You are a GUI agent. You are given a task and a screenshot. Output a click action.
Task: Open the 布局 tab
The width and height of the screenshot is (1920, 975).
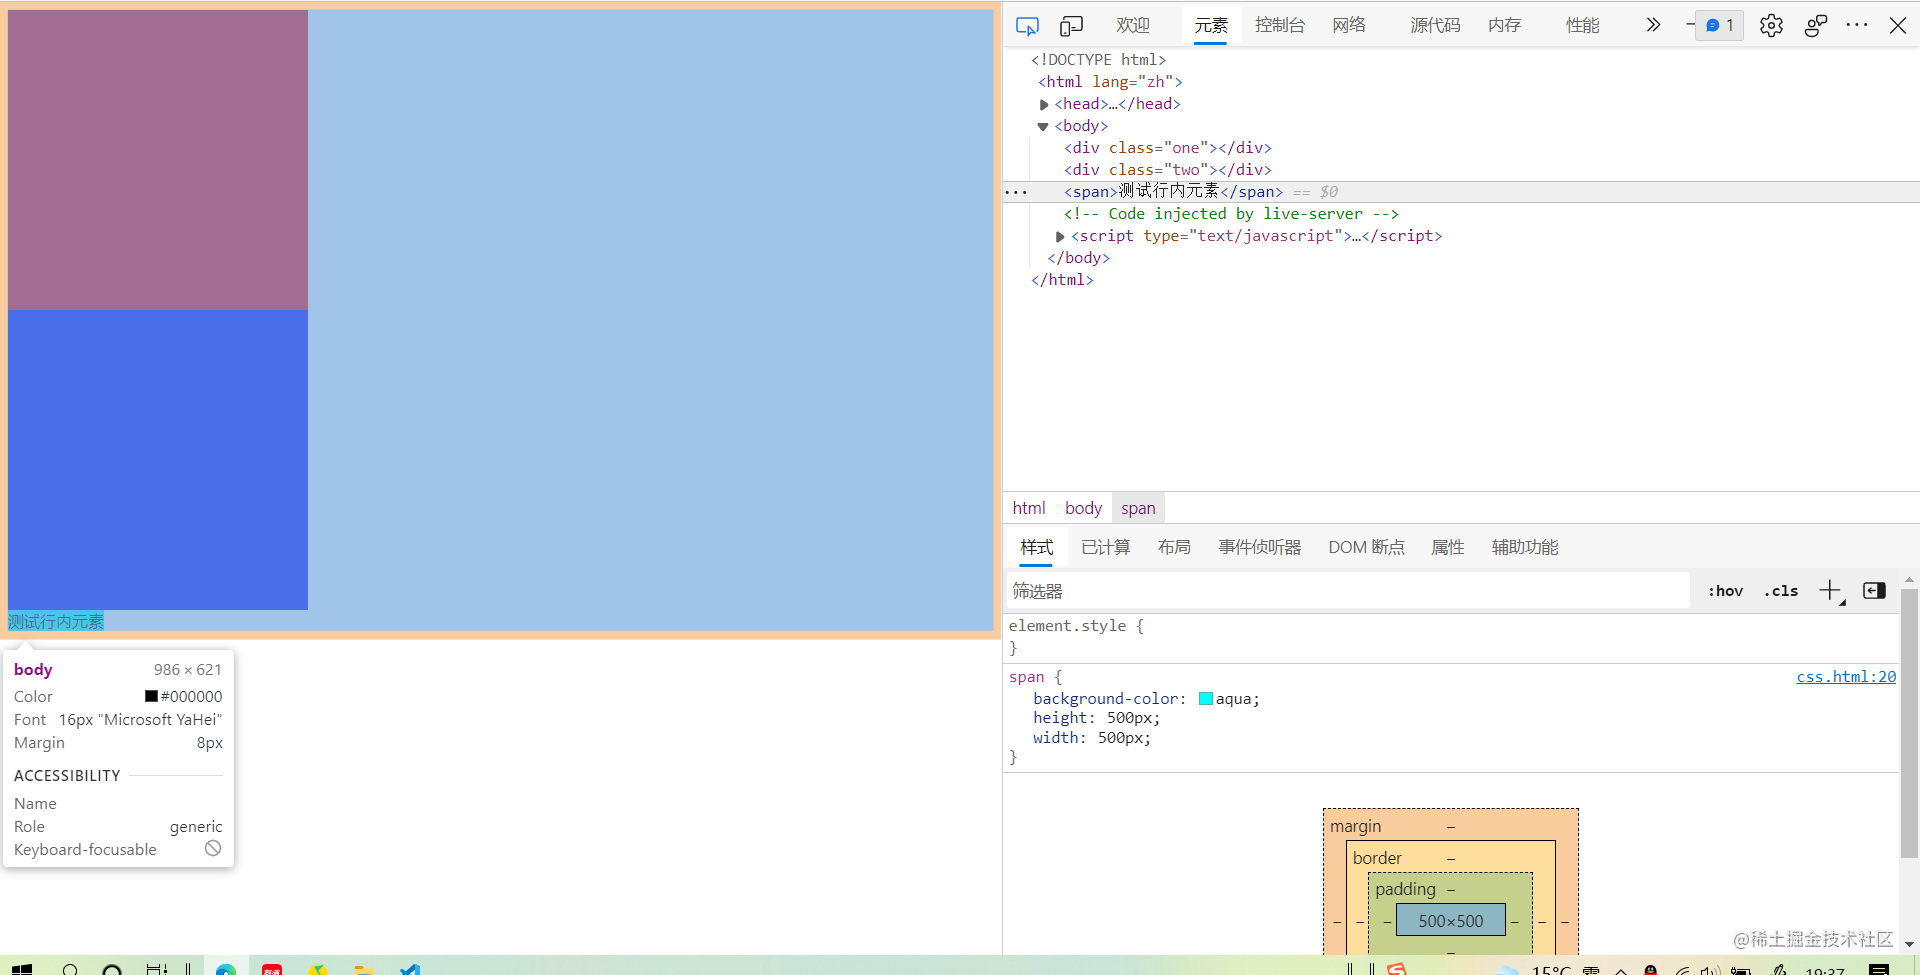tap(1174, 547)
